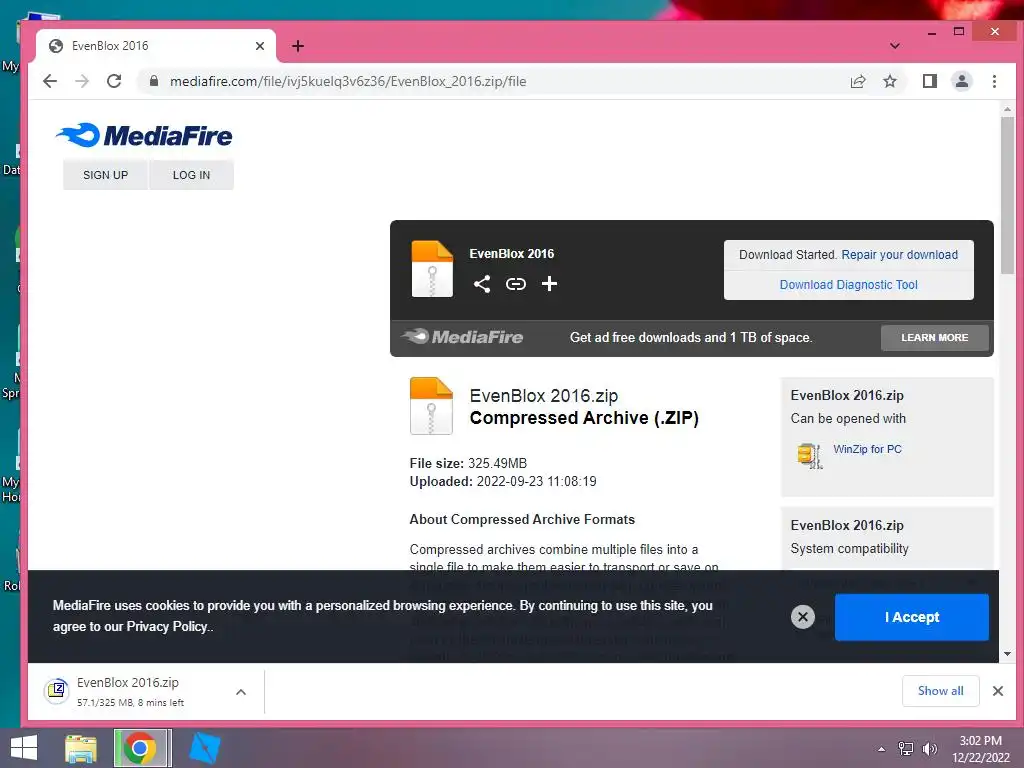This screenshot has height=768, width=1024.
Task: Open Windows Start menu
Action: [x=24, y=748]
